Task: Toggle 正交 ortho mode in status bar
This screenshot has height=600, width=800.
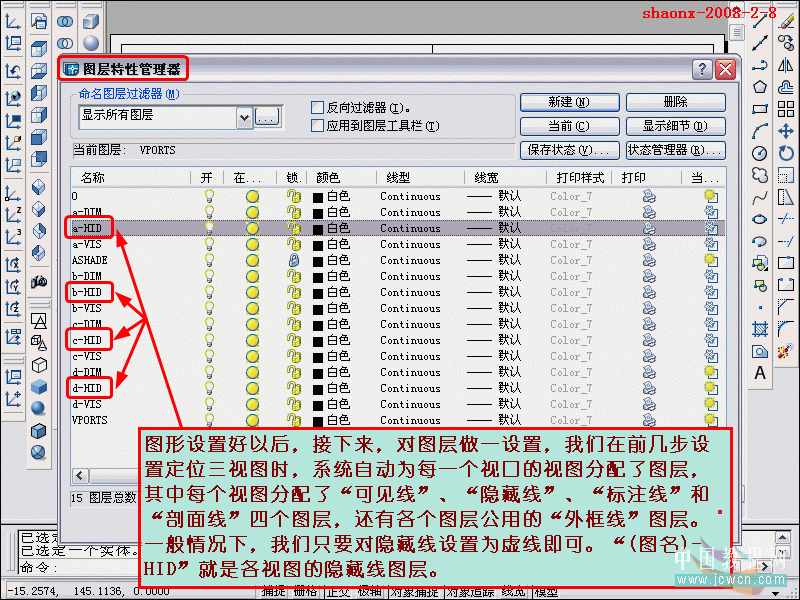Action: tap(338, 592)
